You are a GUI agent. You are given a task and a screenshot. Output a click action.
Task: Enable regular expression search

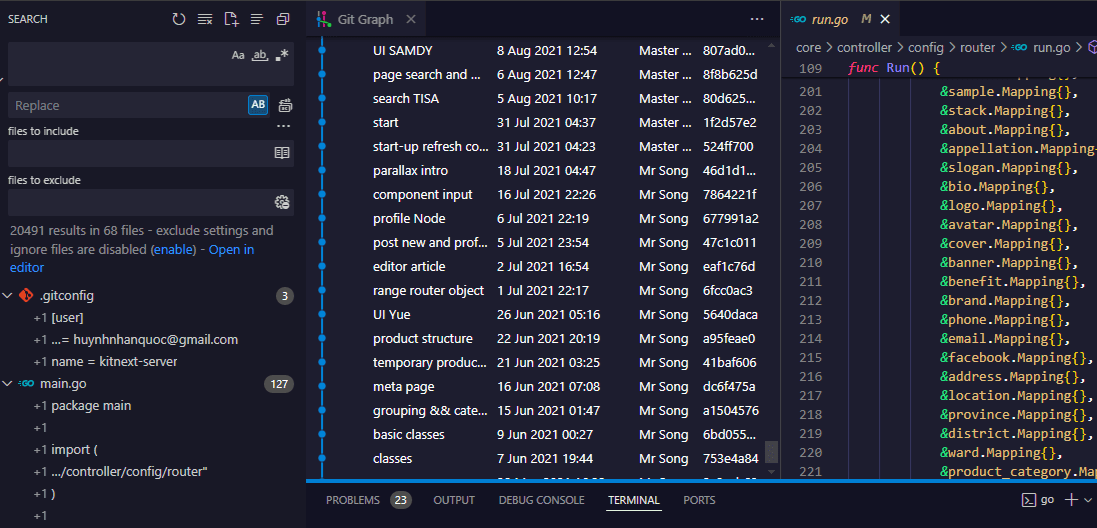pyautogui.click(x=282, y=56)
